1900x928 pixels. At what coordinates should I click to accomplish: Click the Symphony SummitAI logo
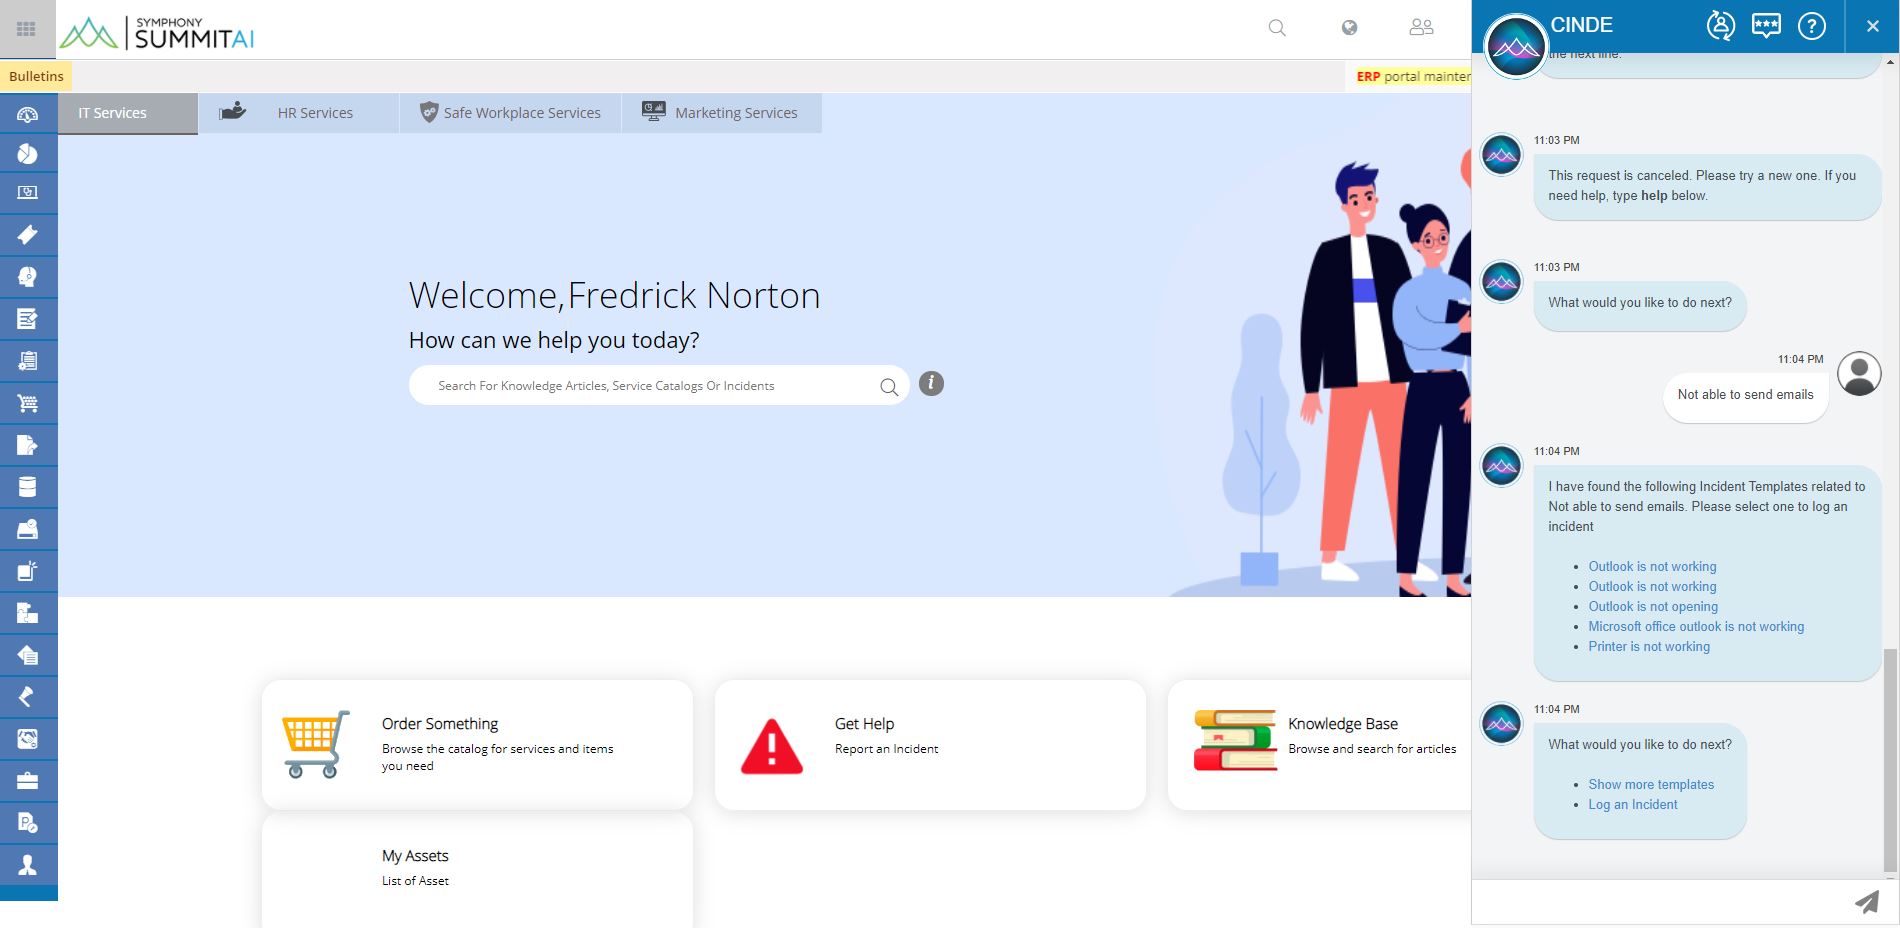click(157, 33)
